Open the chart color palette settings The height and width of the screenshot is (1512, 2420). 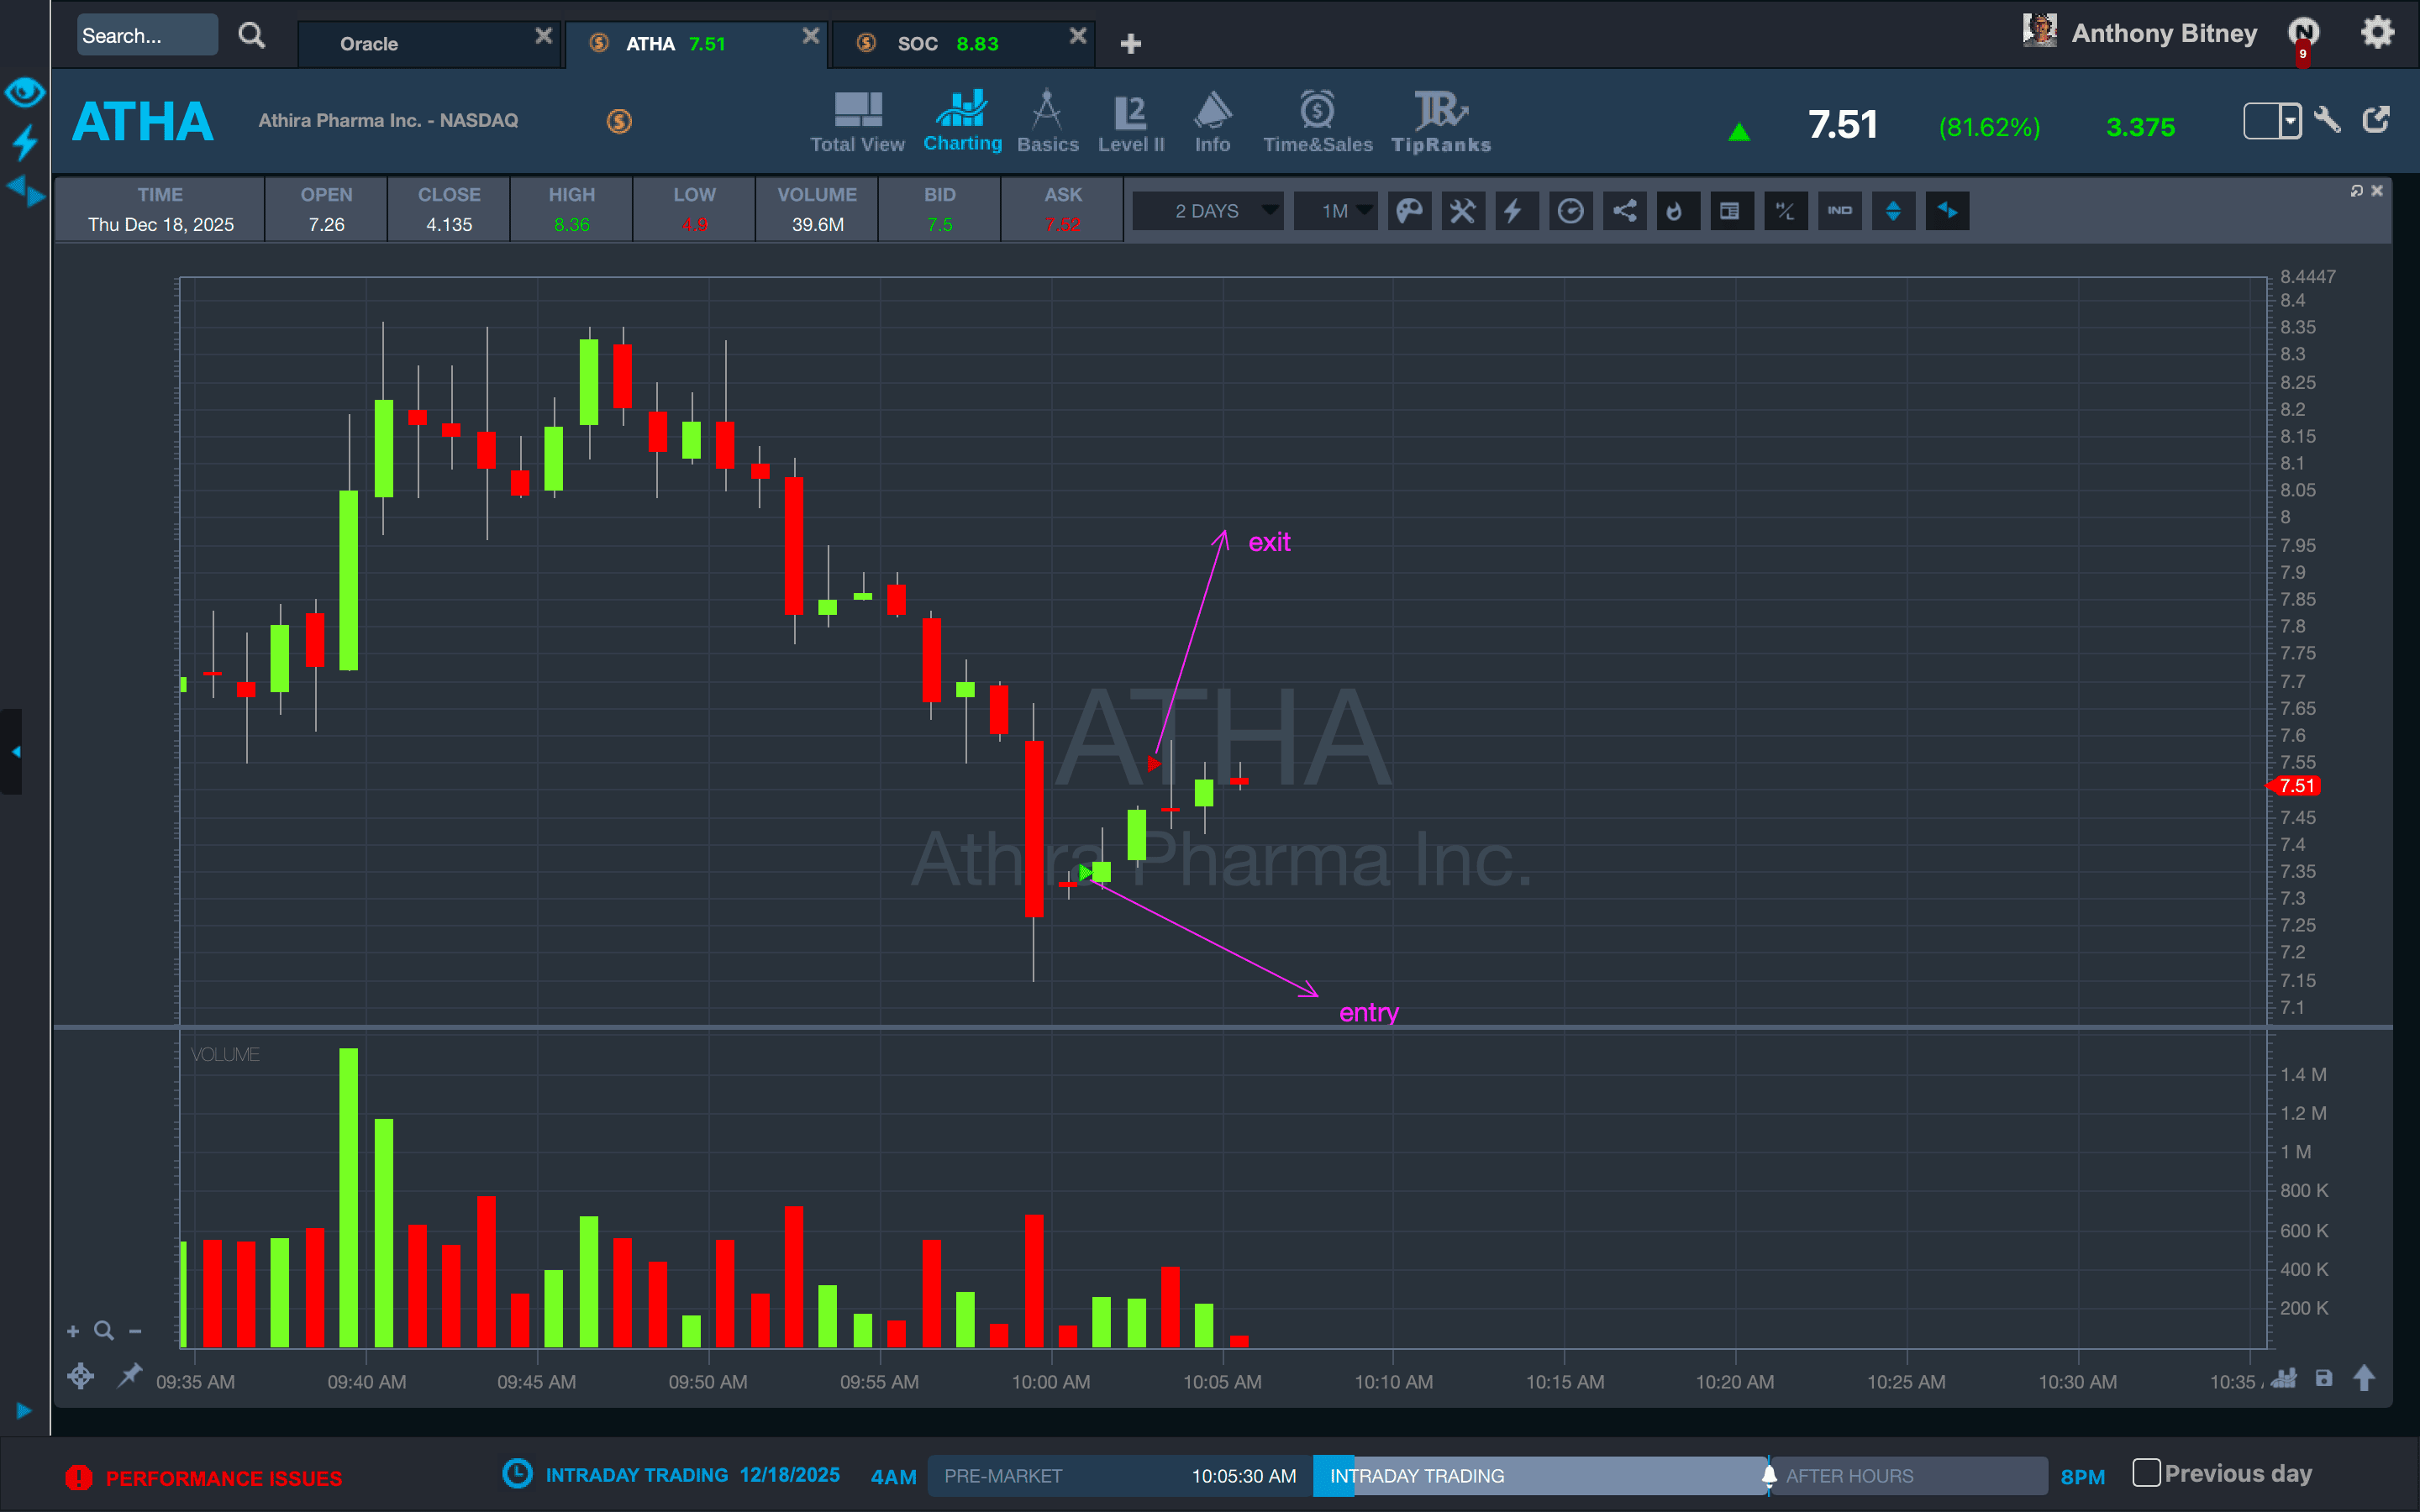(1409, 211)
